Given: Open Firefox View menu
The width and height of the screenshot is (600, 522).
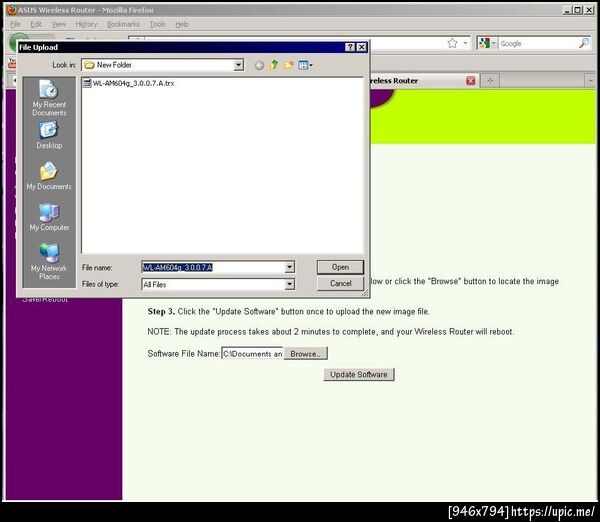Looking at the screenshot, I should [59, 24].
